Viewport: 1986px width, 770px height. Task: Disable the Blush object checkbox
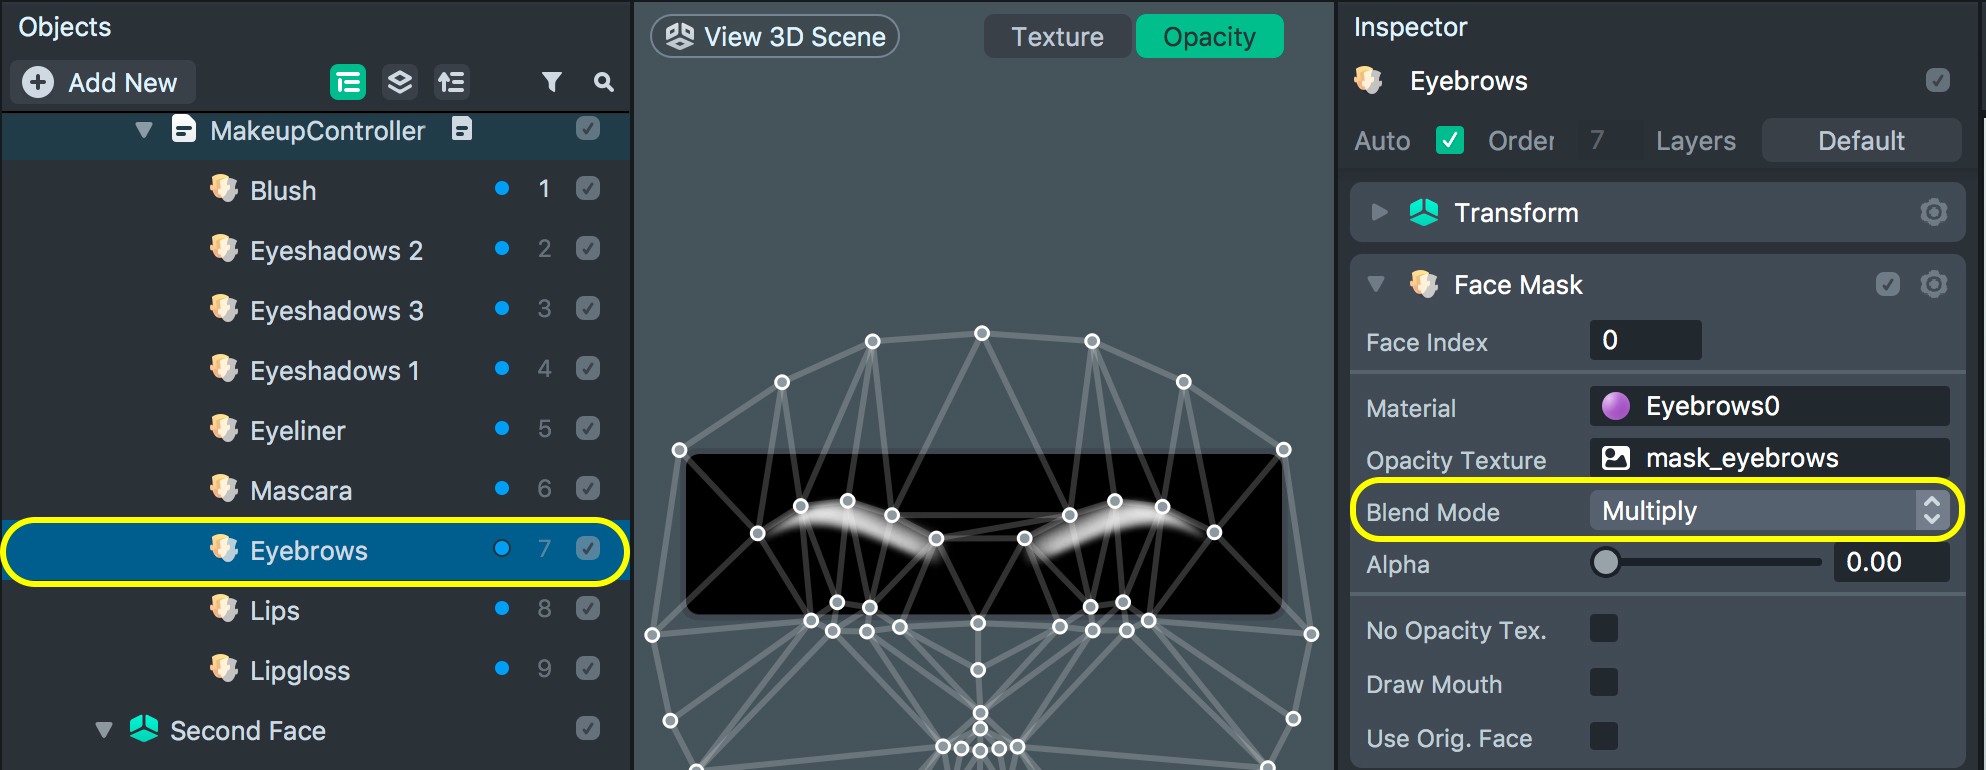point(588,189)
